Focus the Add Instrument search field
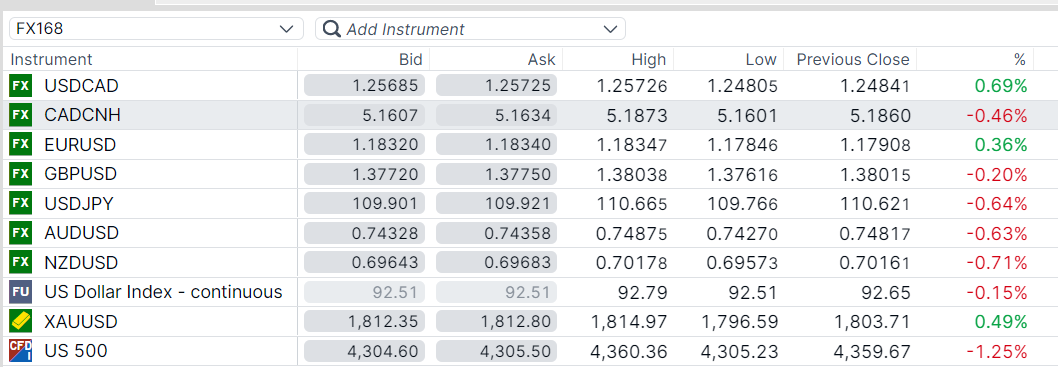This screenshot has height=367, width=1058. [470, 29]
